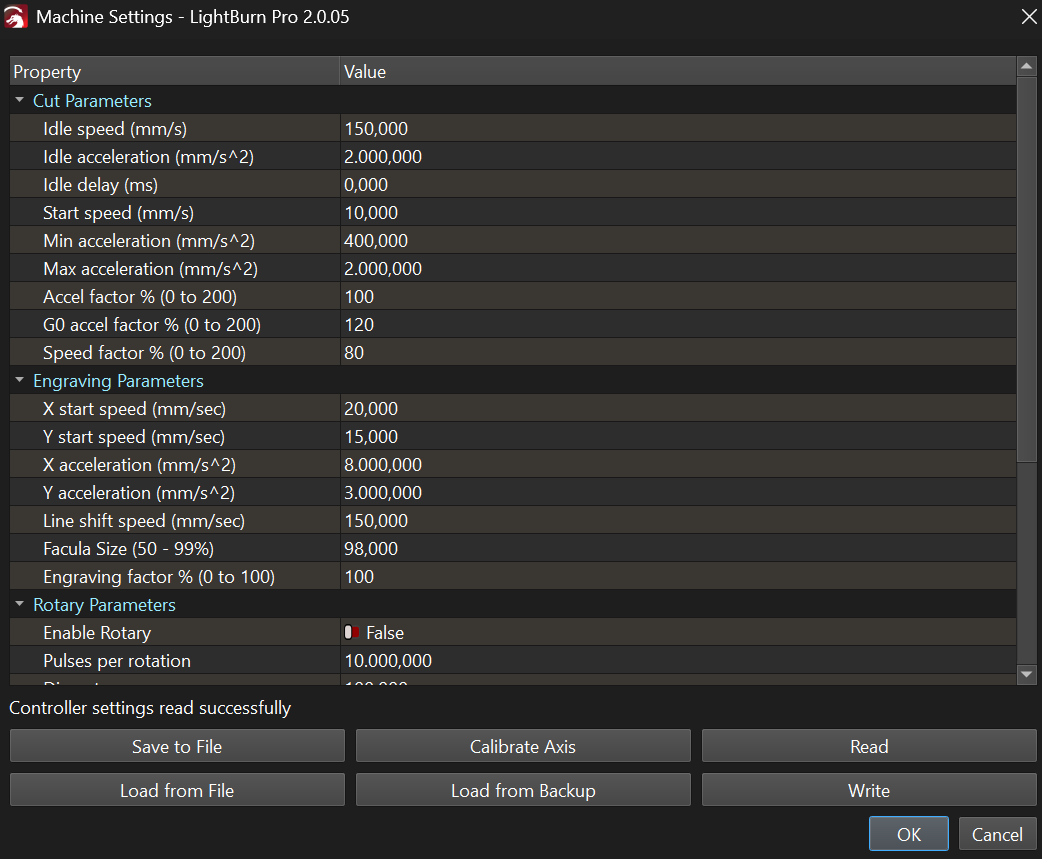
Task: Toggle the Enable Rotary switch
Action: [x=352, y=633]
